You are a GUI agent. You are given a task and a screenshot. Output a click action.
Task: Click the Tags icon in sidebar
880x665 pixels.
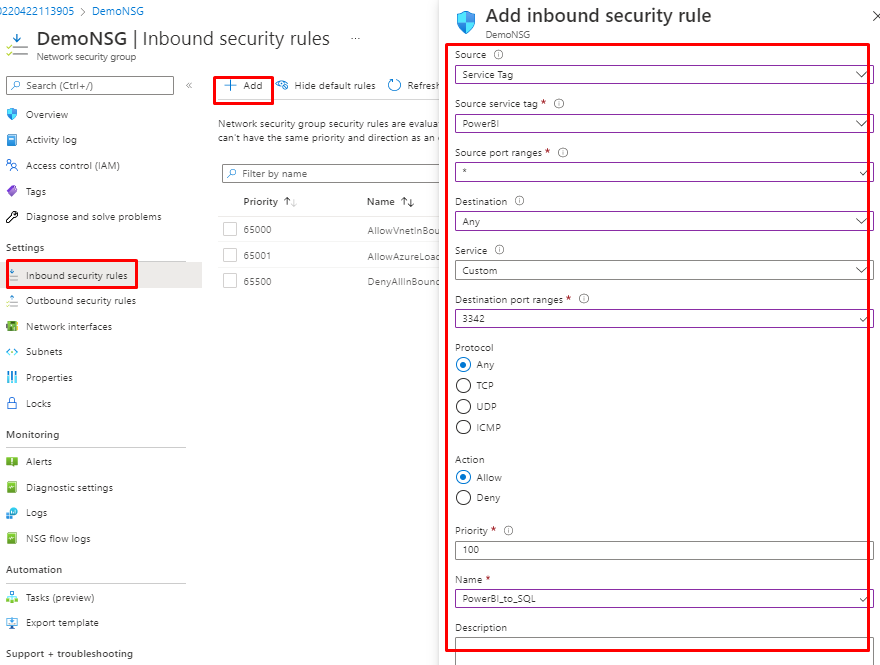click(x=12, y=191)
